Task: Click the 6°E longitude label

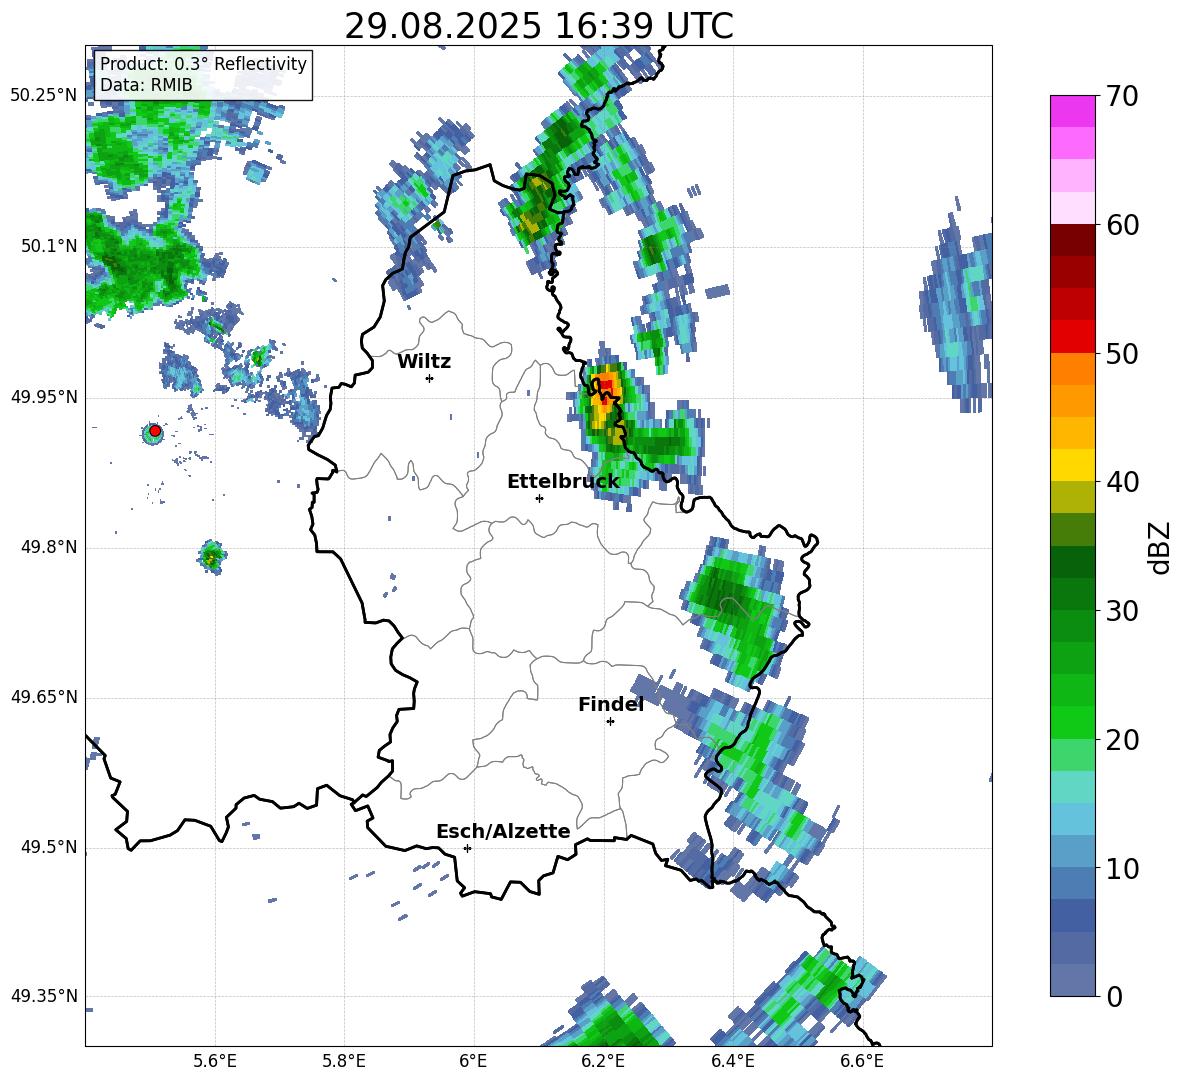Action: [473, 1061]
